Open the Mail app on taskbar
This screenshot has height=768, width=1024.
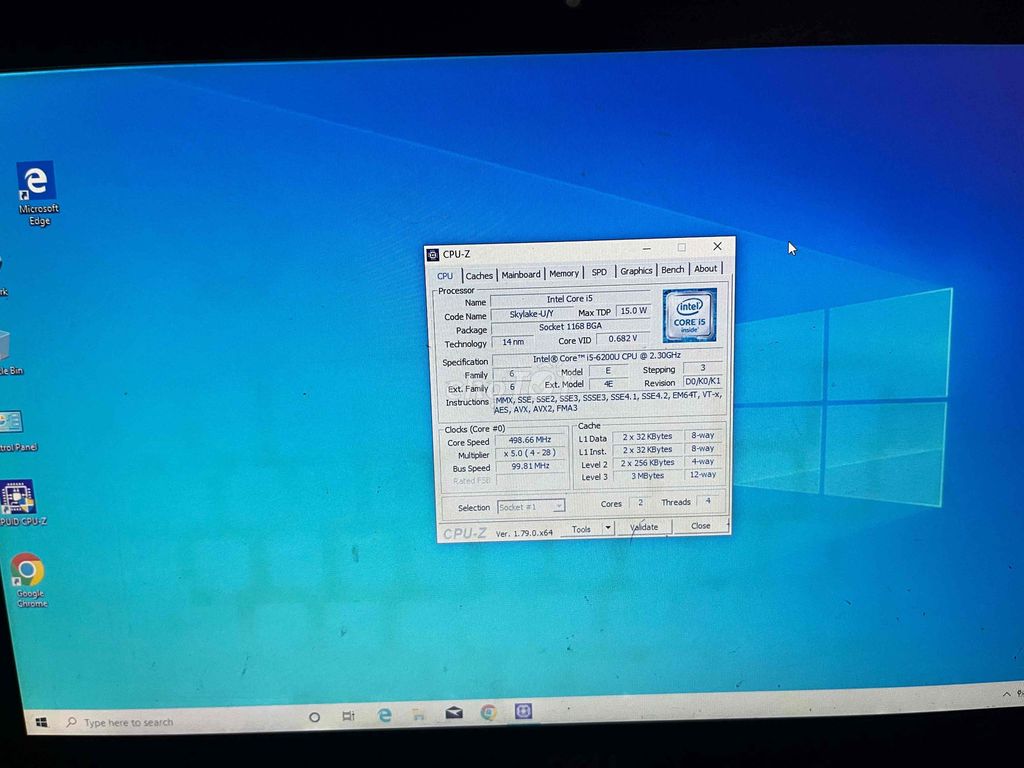[x=454, y=713]
